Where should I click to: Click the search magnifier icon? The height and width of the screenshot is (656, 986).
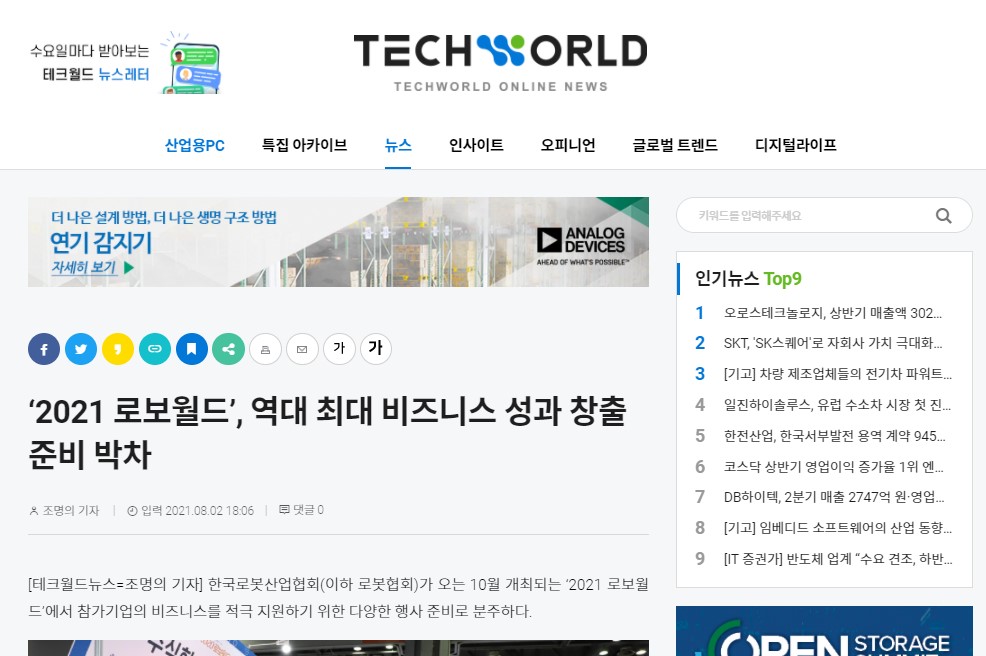(x=943, y=216)
